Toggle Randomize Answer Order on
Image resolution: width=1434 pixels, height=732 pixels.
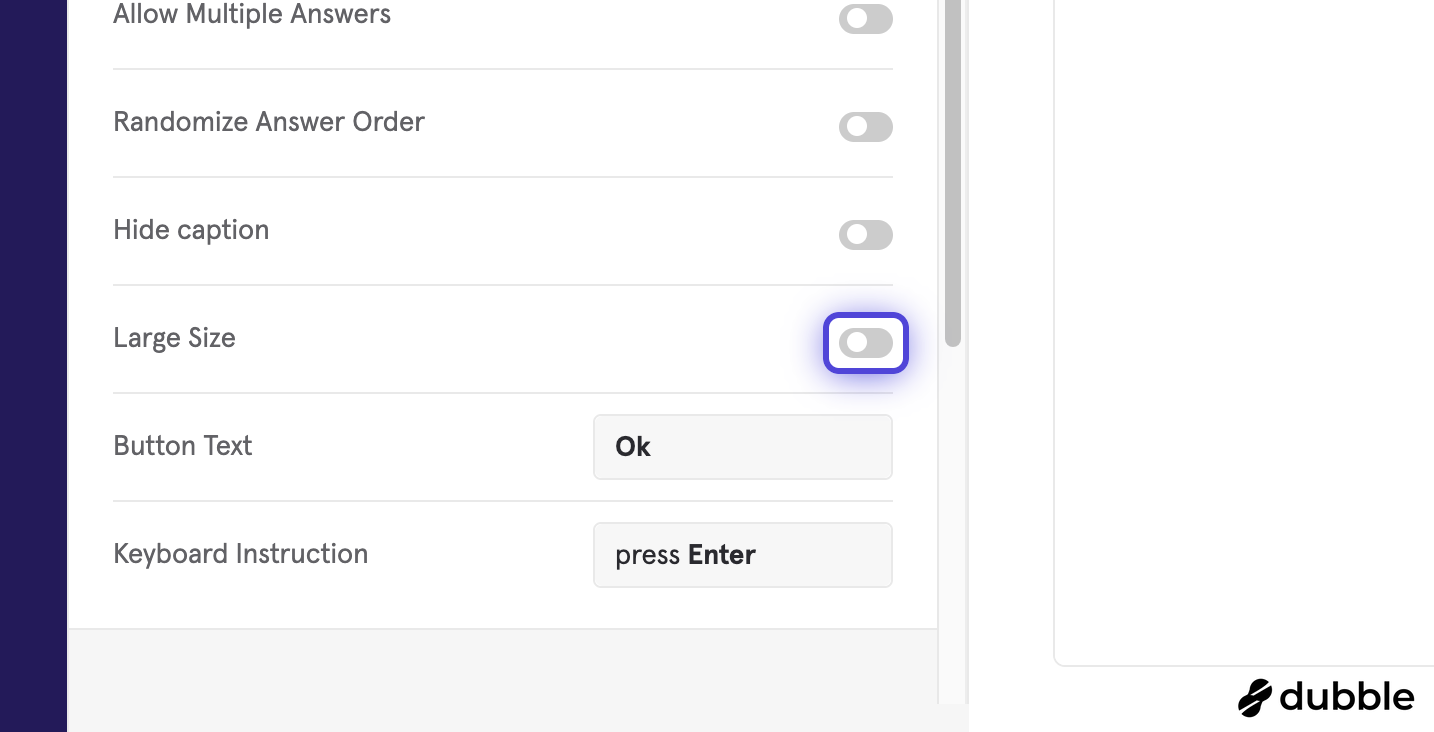coord(866,127)
